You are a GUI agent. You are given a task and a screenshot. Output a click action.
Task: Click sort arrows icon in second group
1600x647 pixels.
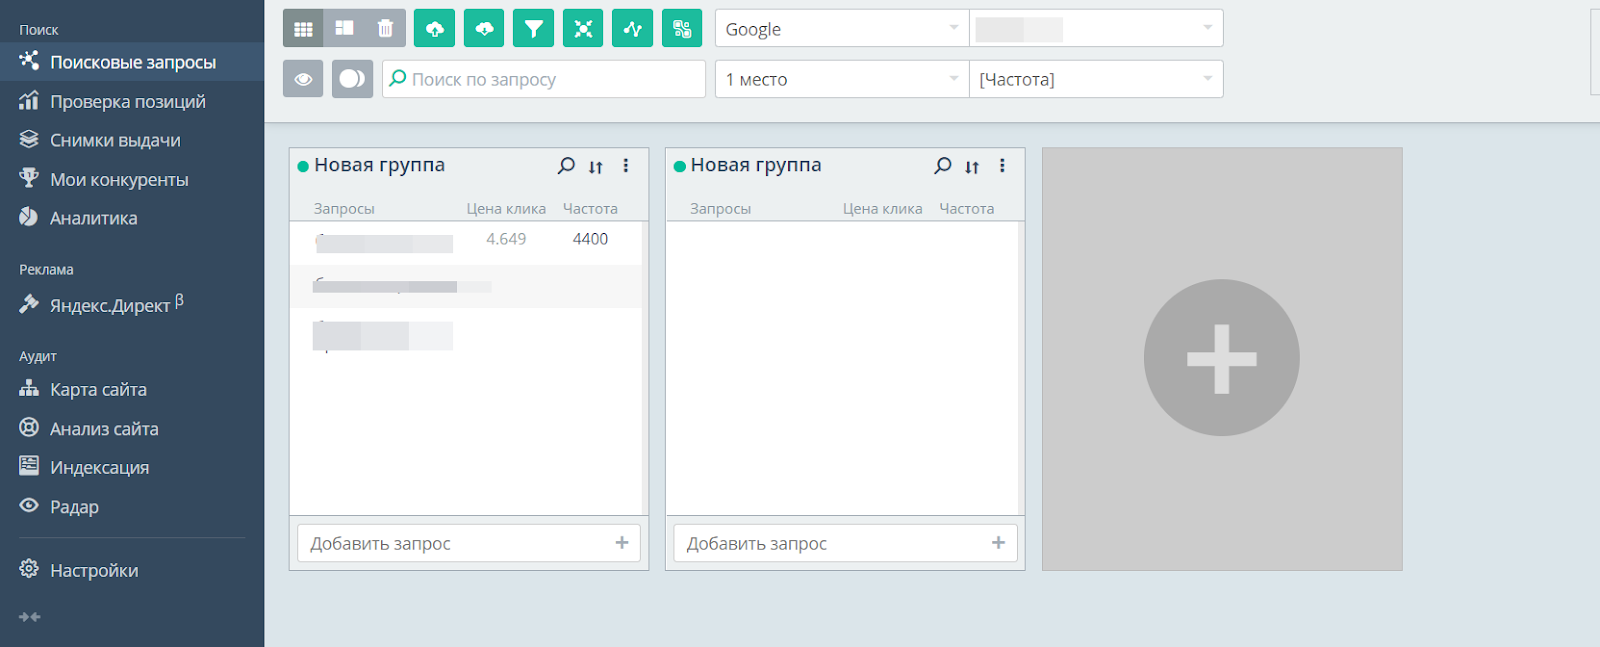pyautogui.click(x=972, y=167)
